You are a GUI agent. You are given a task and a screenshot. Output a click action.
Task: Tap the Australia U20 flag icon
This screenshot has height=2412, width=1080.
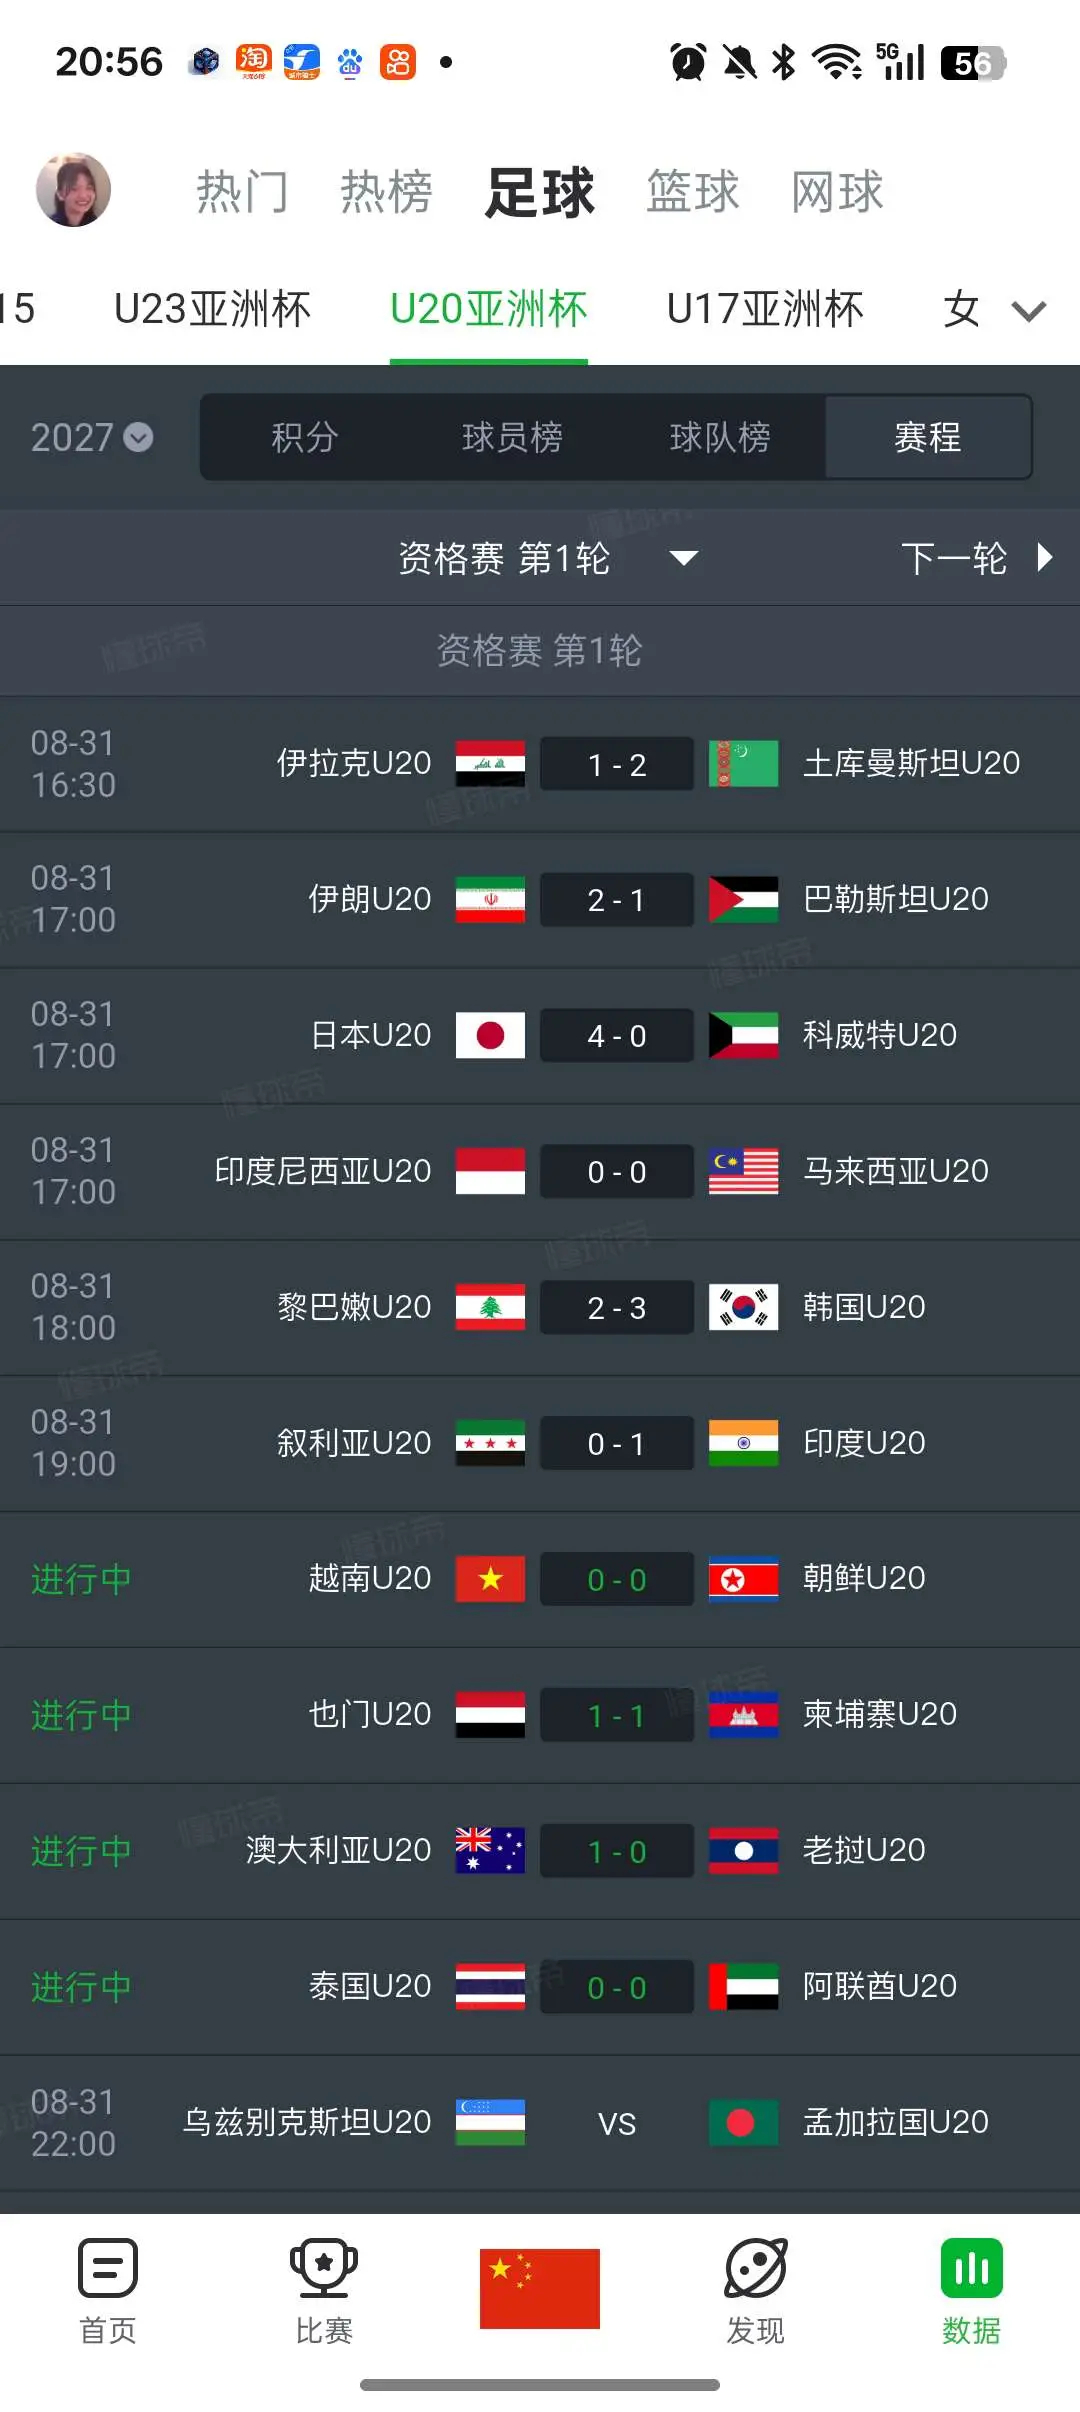(x=490, y=1850)
